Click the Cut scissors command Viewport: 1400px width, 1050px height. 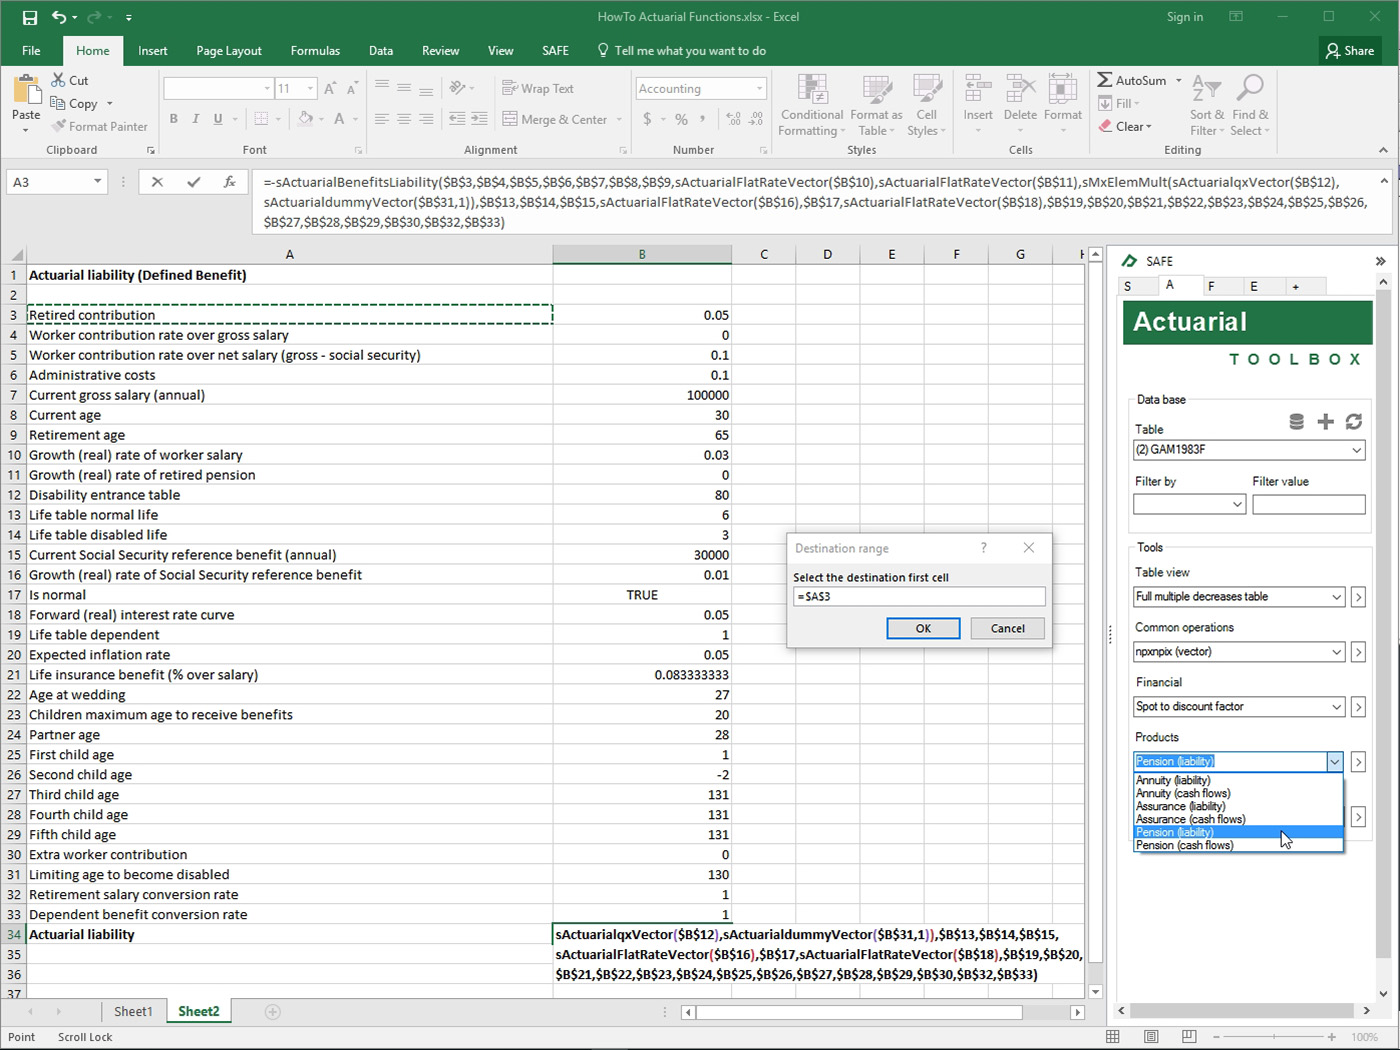[x=70, y=80]
